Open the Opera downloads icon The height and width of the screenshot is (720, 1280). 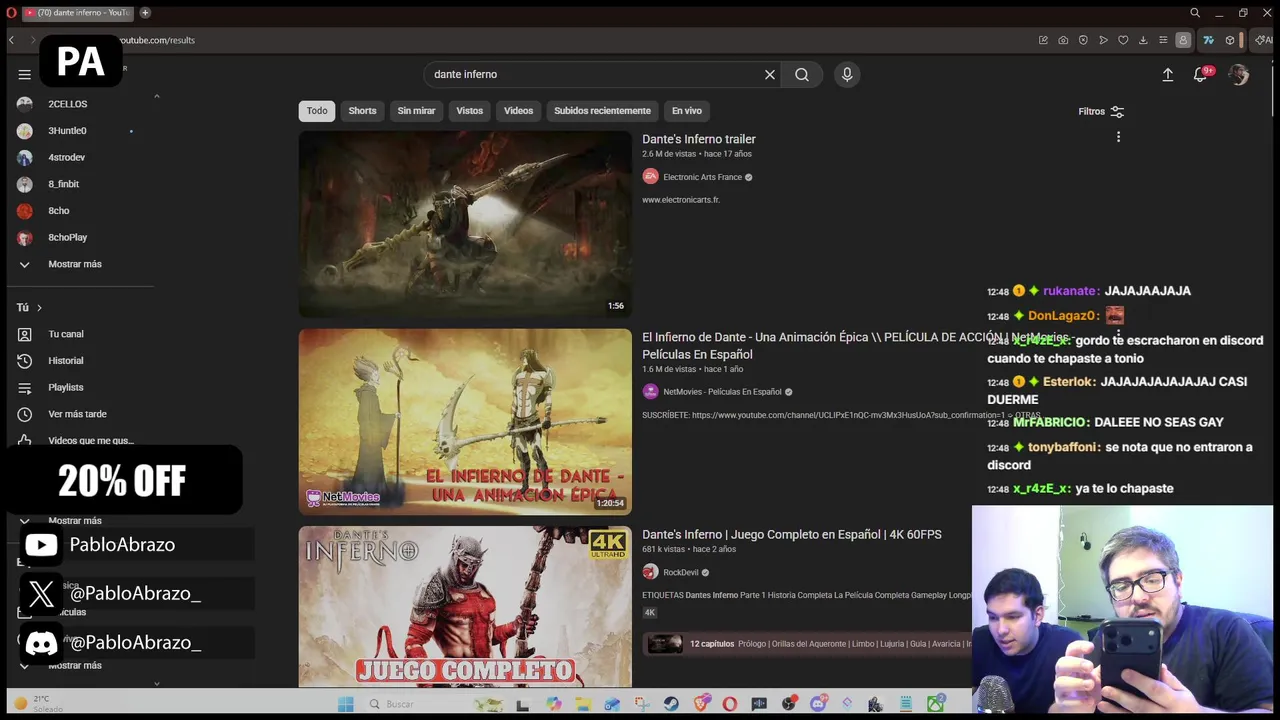(1143, 40)
